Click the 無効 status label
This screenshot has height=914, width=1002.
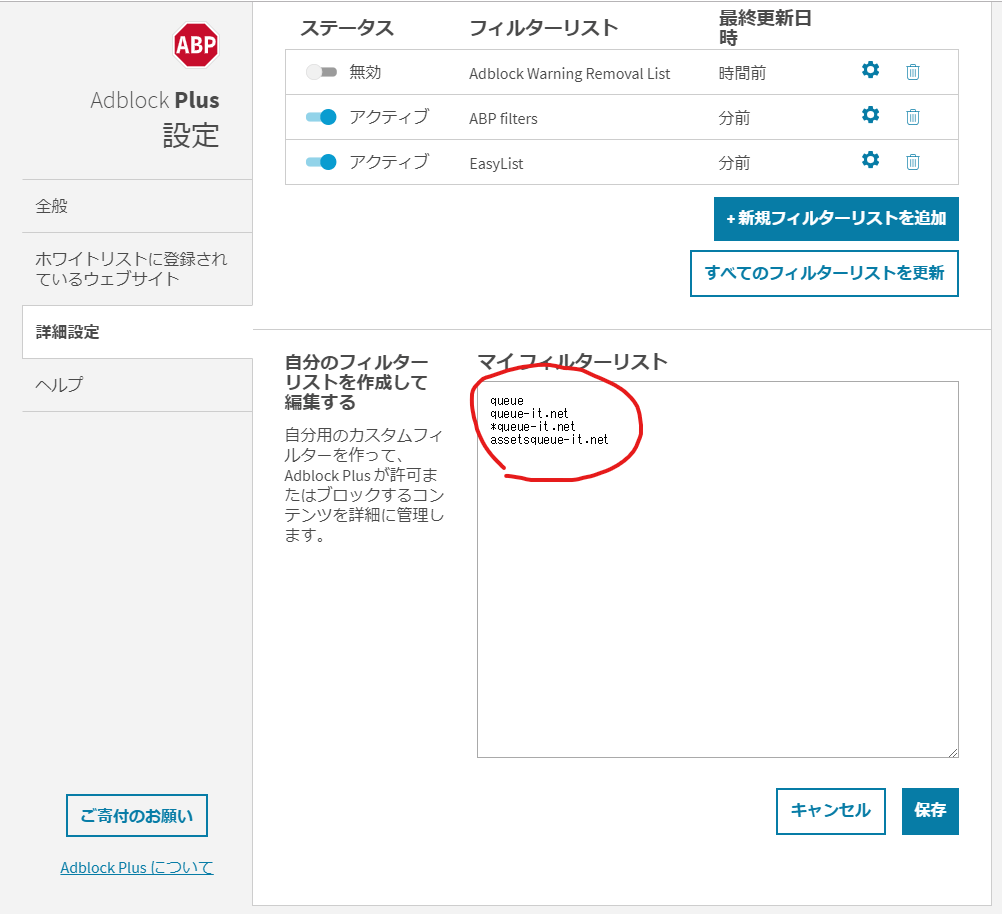coord(365,72)
